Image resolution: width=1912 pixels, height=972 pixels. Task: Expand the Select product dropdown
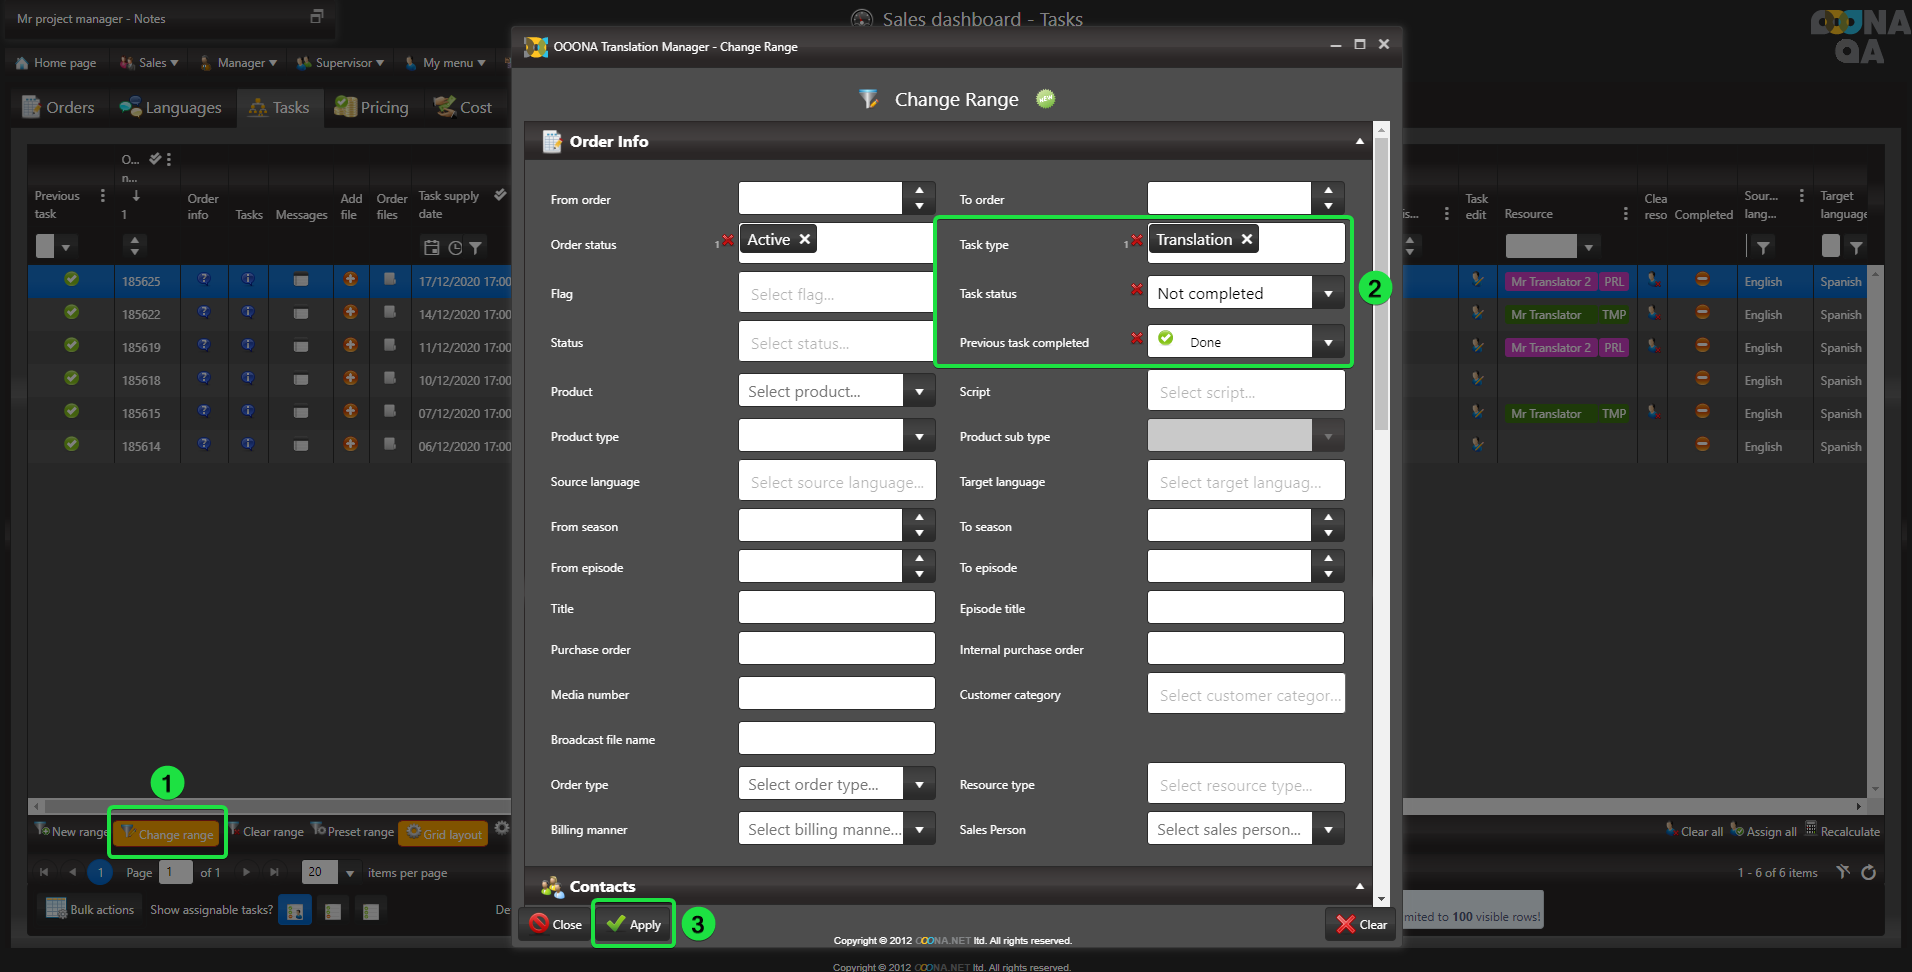[x=918, y=392]
